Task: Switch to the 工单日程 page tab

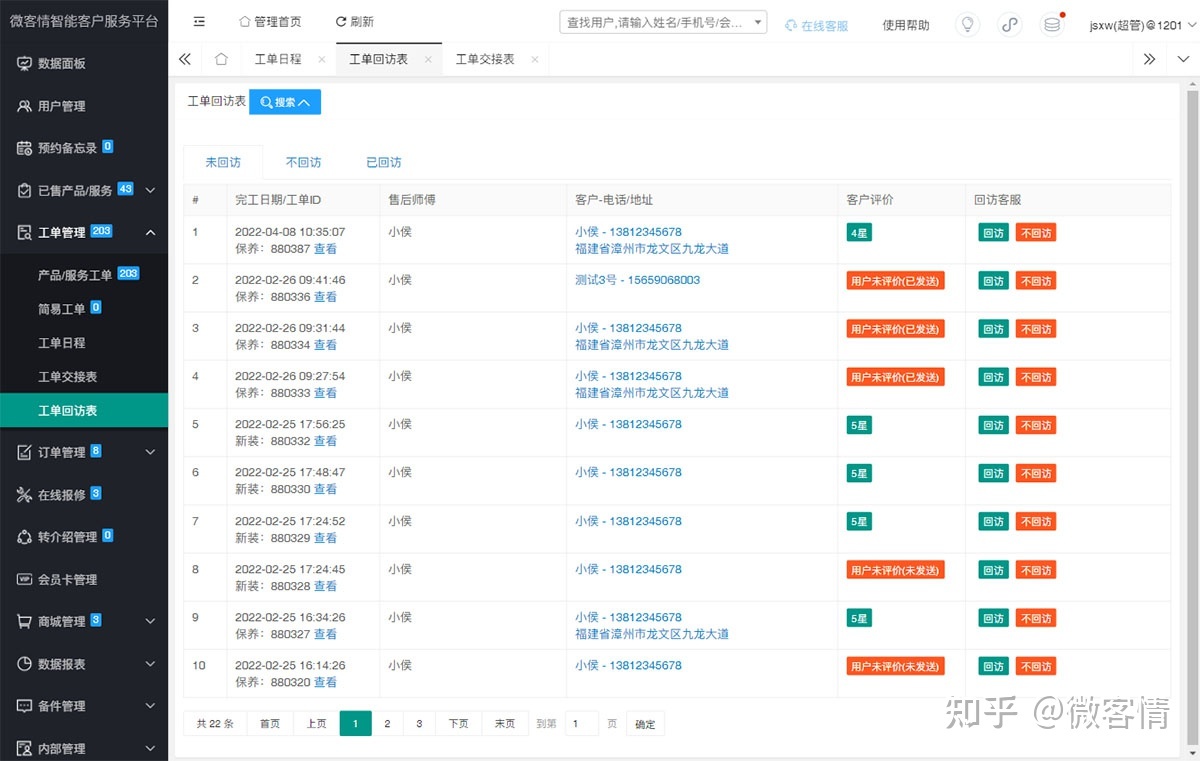Action: pyautogui.click(x=278, y=59)
